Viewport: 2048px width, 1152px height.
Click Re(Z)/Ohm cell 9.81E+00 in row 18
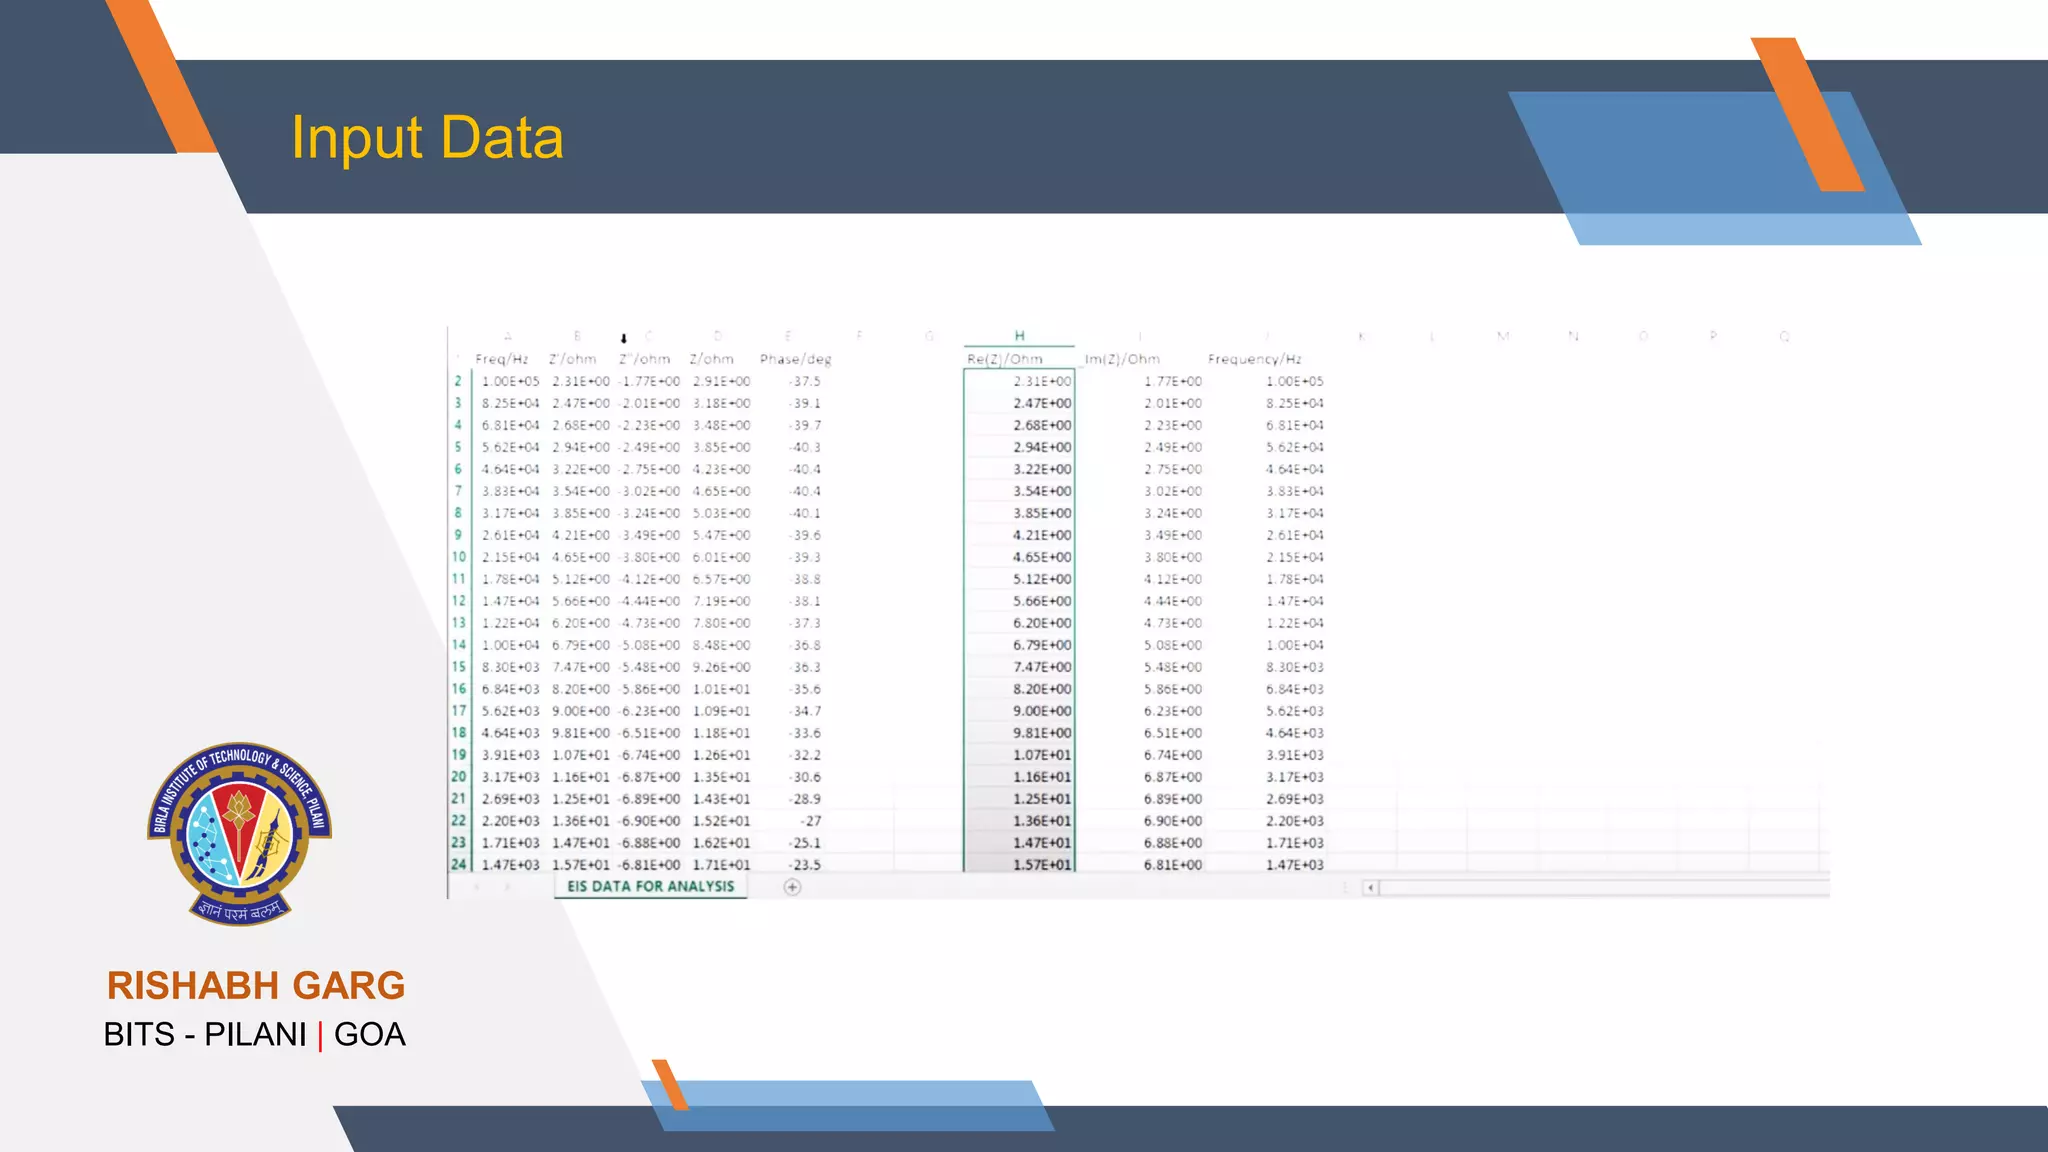coord(1041,733)
